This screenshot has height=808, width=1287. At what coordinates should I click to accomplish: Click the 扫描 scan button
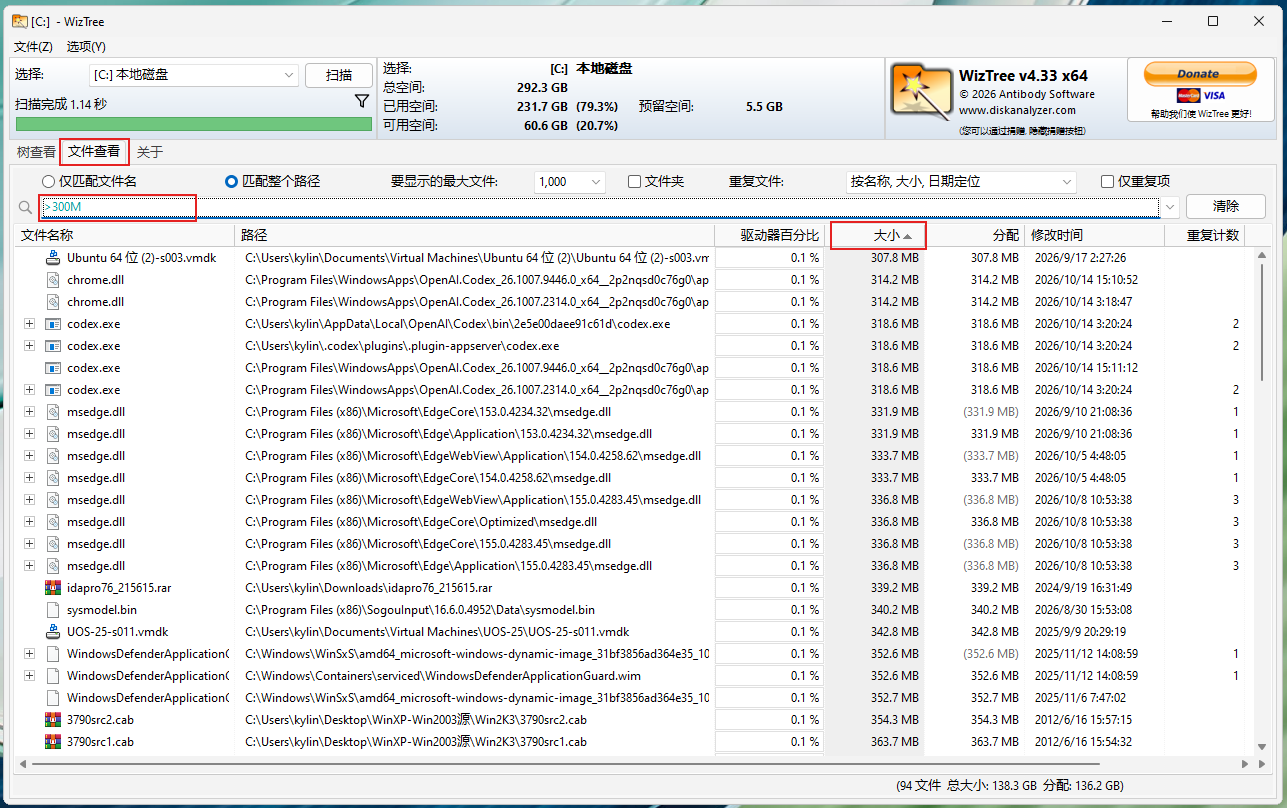(339, 75)
